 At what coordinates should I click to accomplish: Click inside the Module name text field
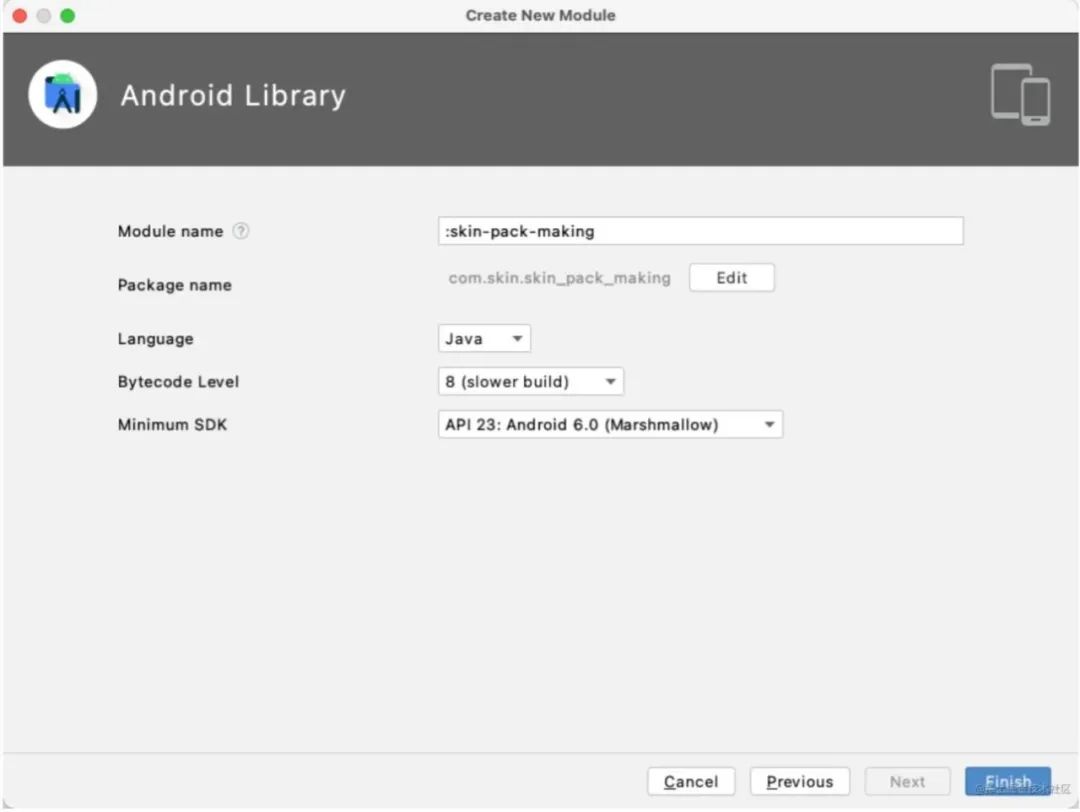(700, 230)
